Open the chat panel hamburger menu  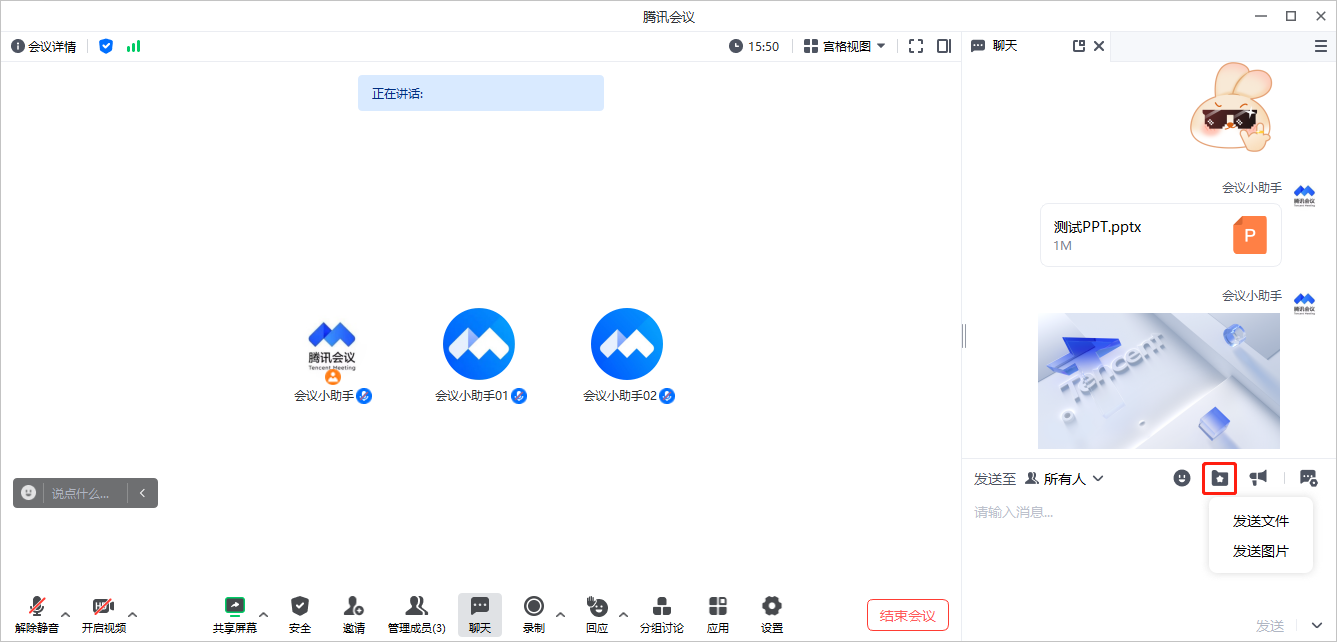coord(1321,46)
